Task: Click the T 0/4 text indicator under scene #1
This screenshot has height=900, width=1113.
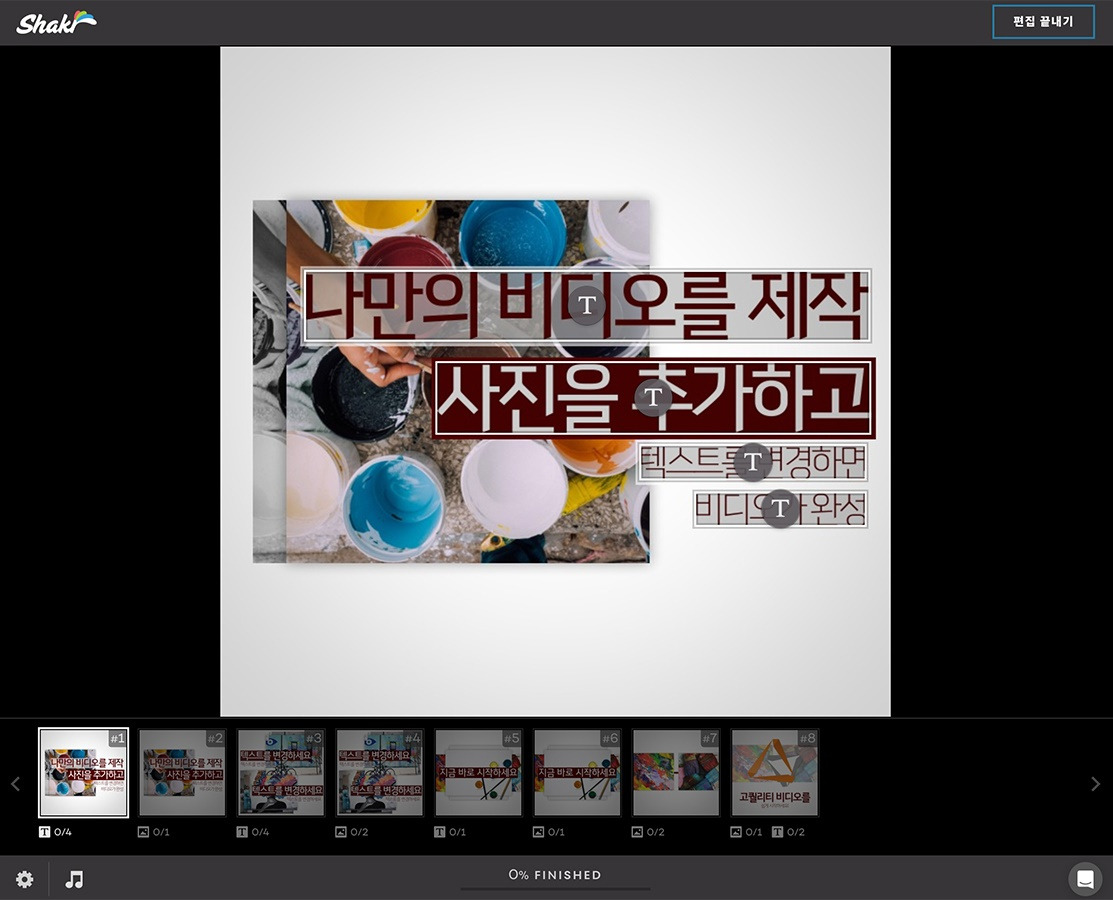Action: coord(53,831)
